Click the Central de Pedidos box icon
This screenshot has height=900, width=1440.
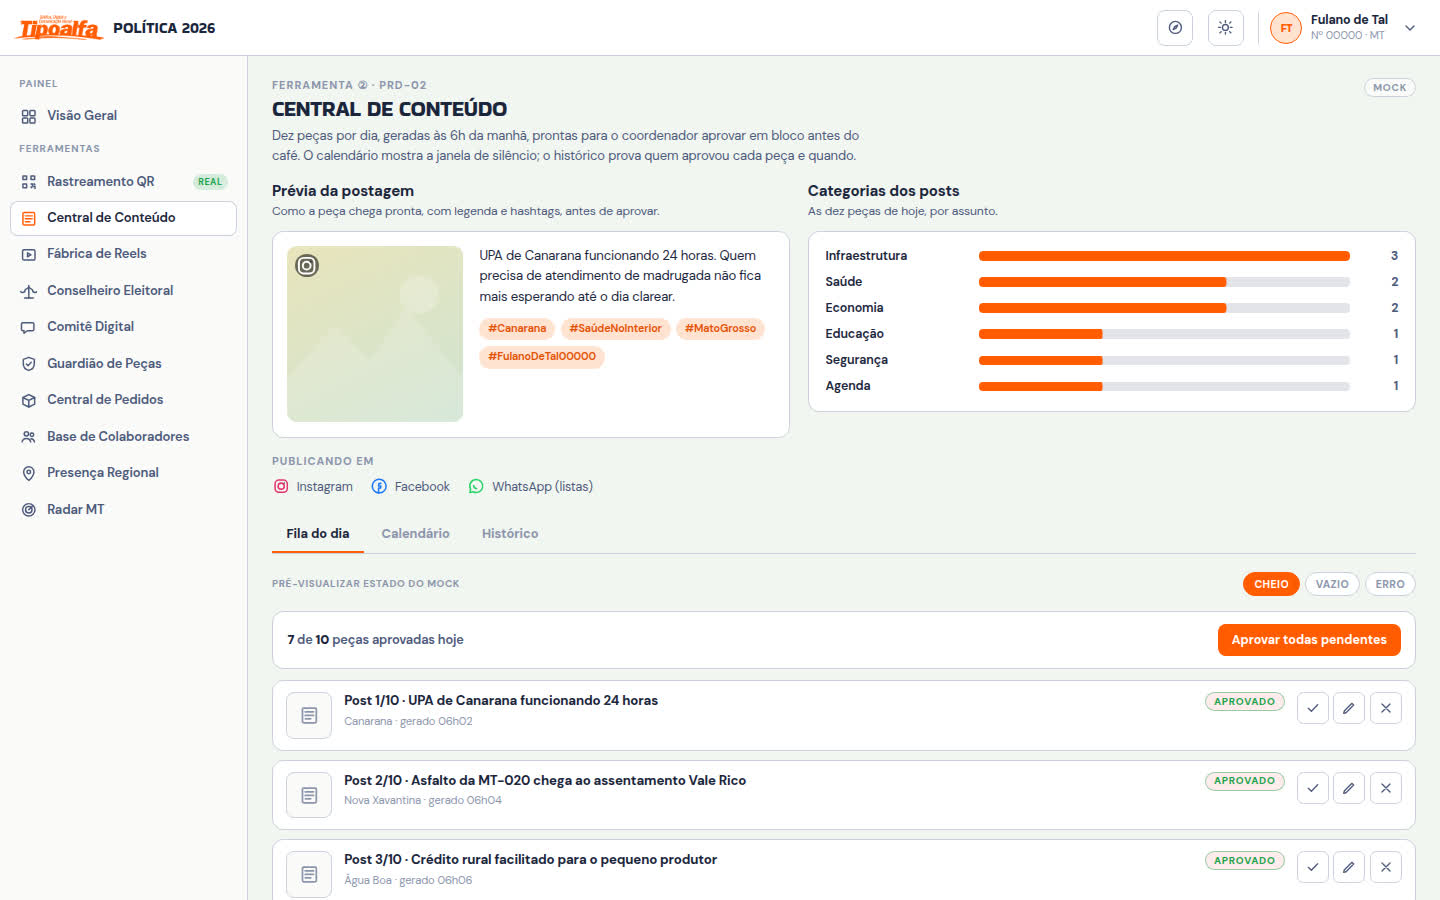(x=29, y=400)
